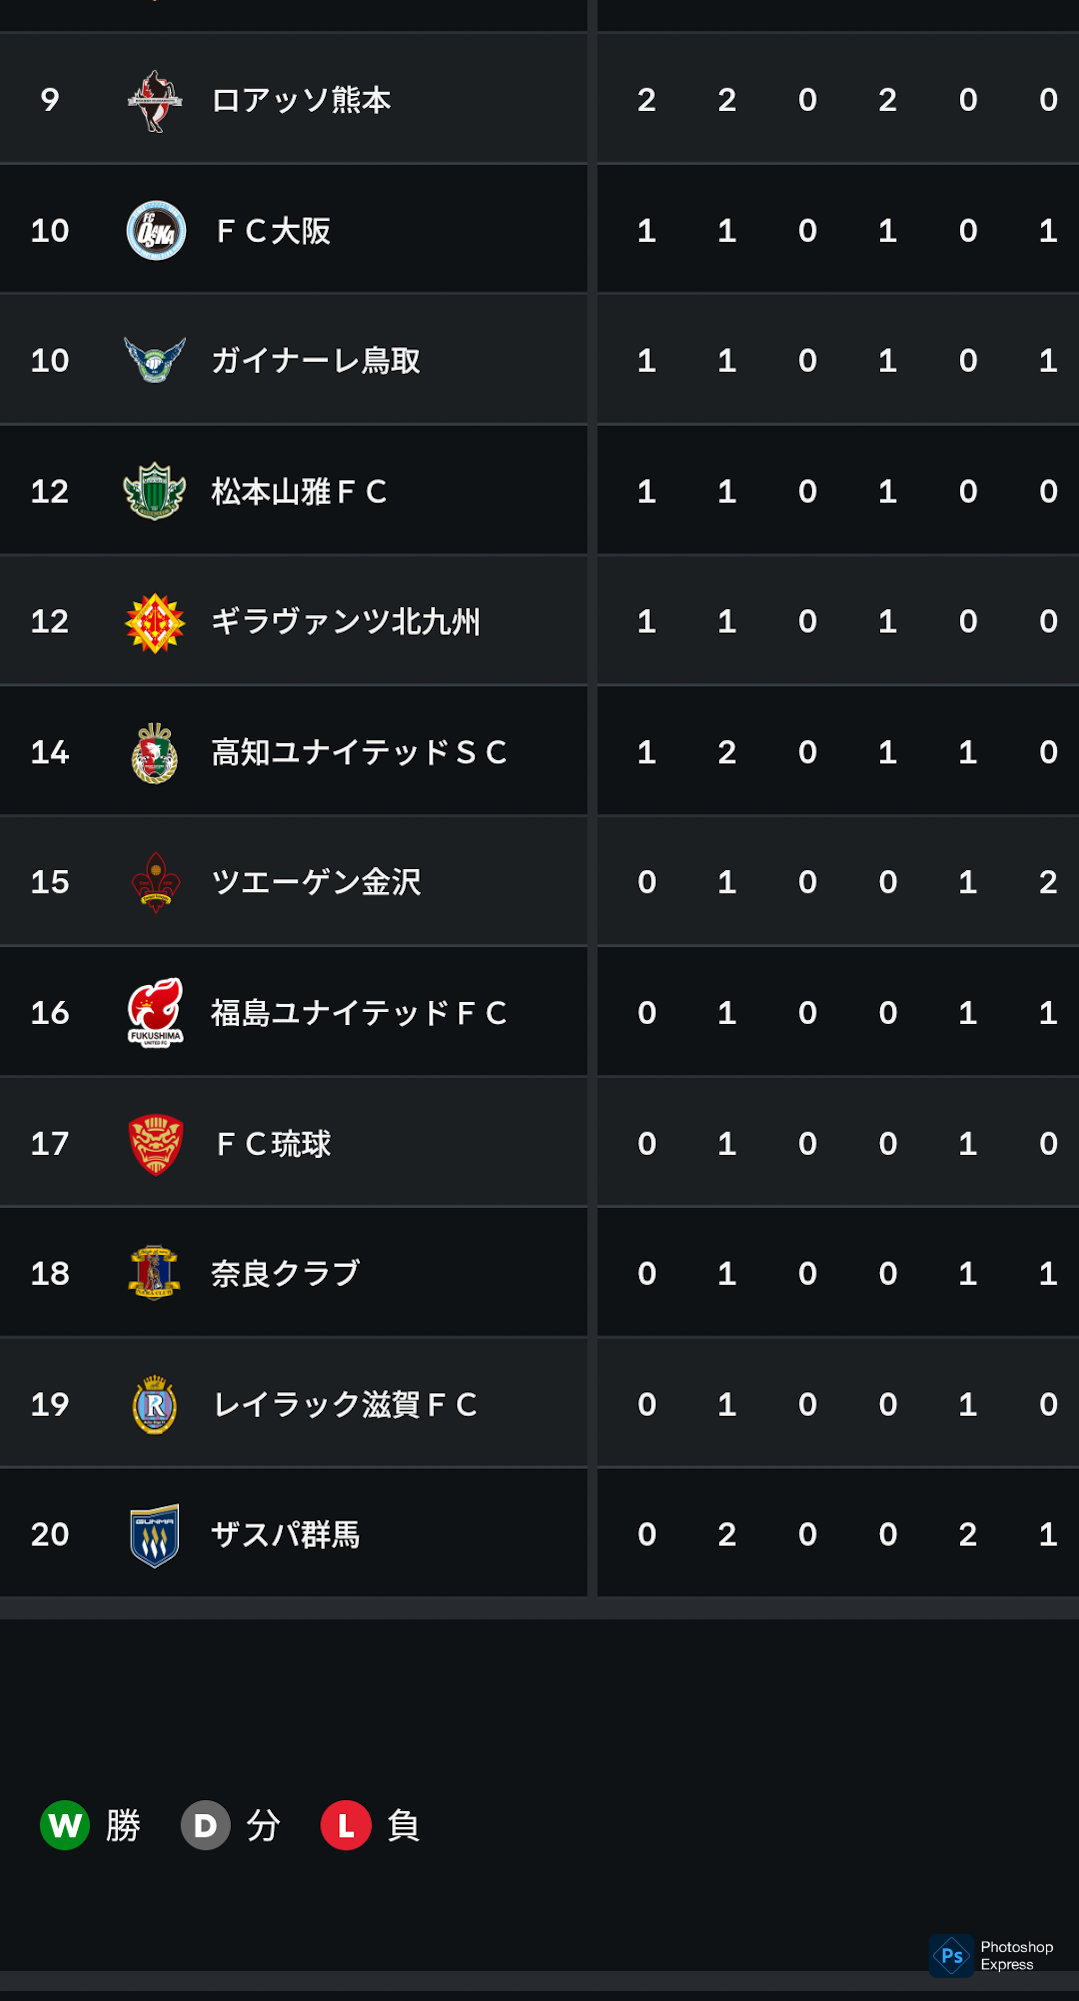
Task: Open the FC大阪 team logo
Action: point(155,231)
